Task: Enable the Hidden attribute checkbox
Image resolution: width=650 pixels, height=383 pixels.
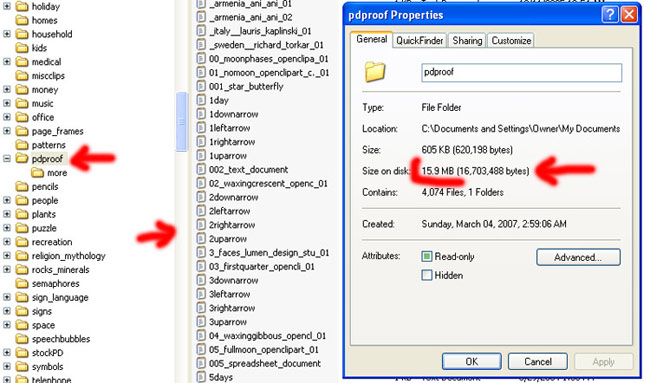Action: [x=427, y=275]
